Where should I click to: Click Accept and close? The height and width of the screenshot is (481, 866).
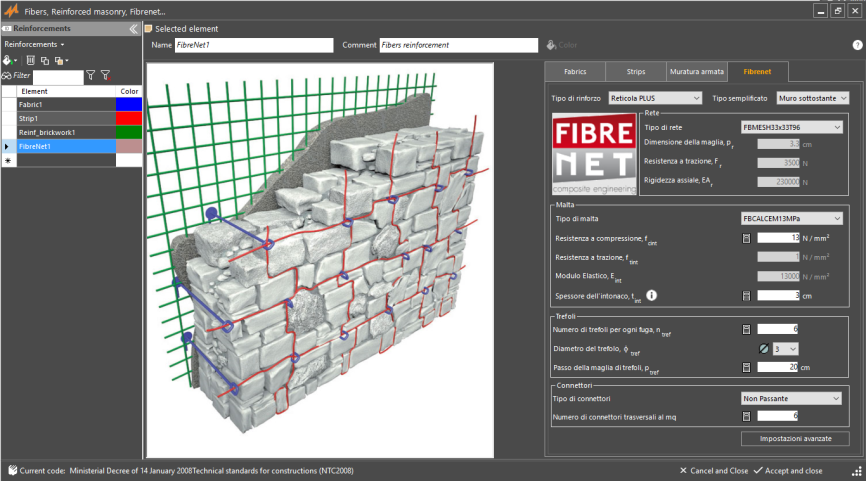click(789, 470)
